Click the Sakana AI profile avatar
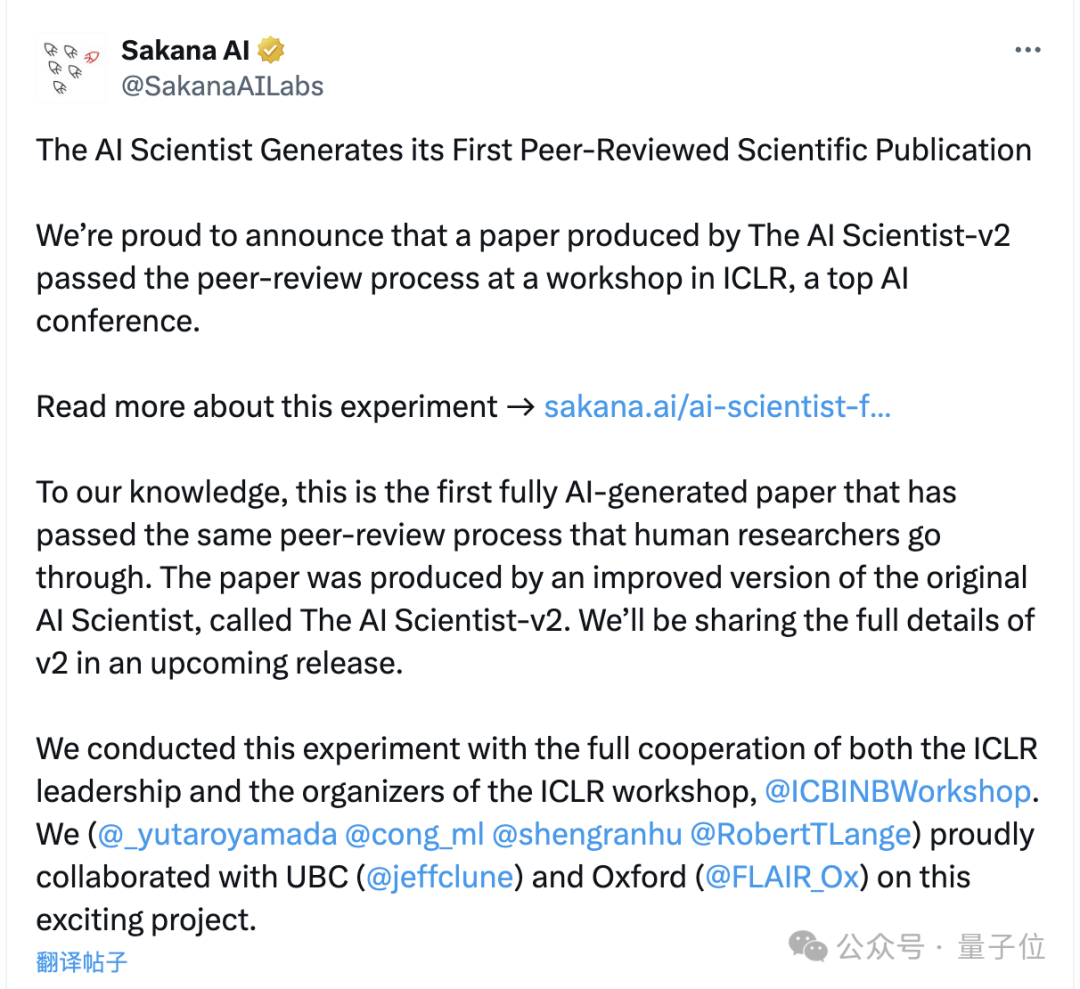The height and width of the screenshot is (989, 1080). 71,68
